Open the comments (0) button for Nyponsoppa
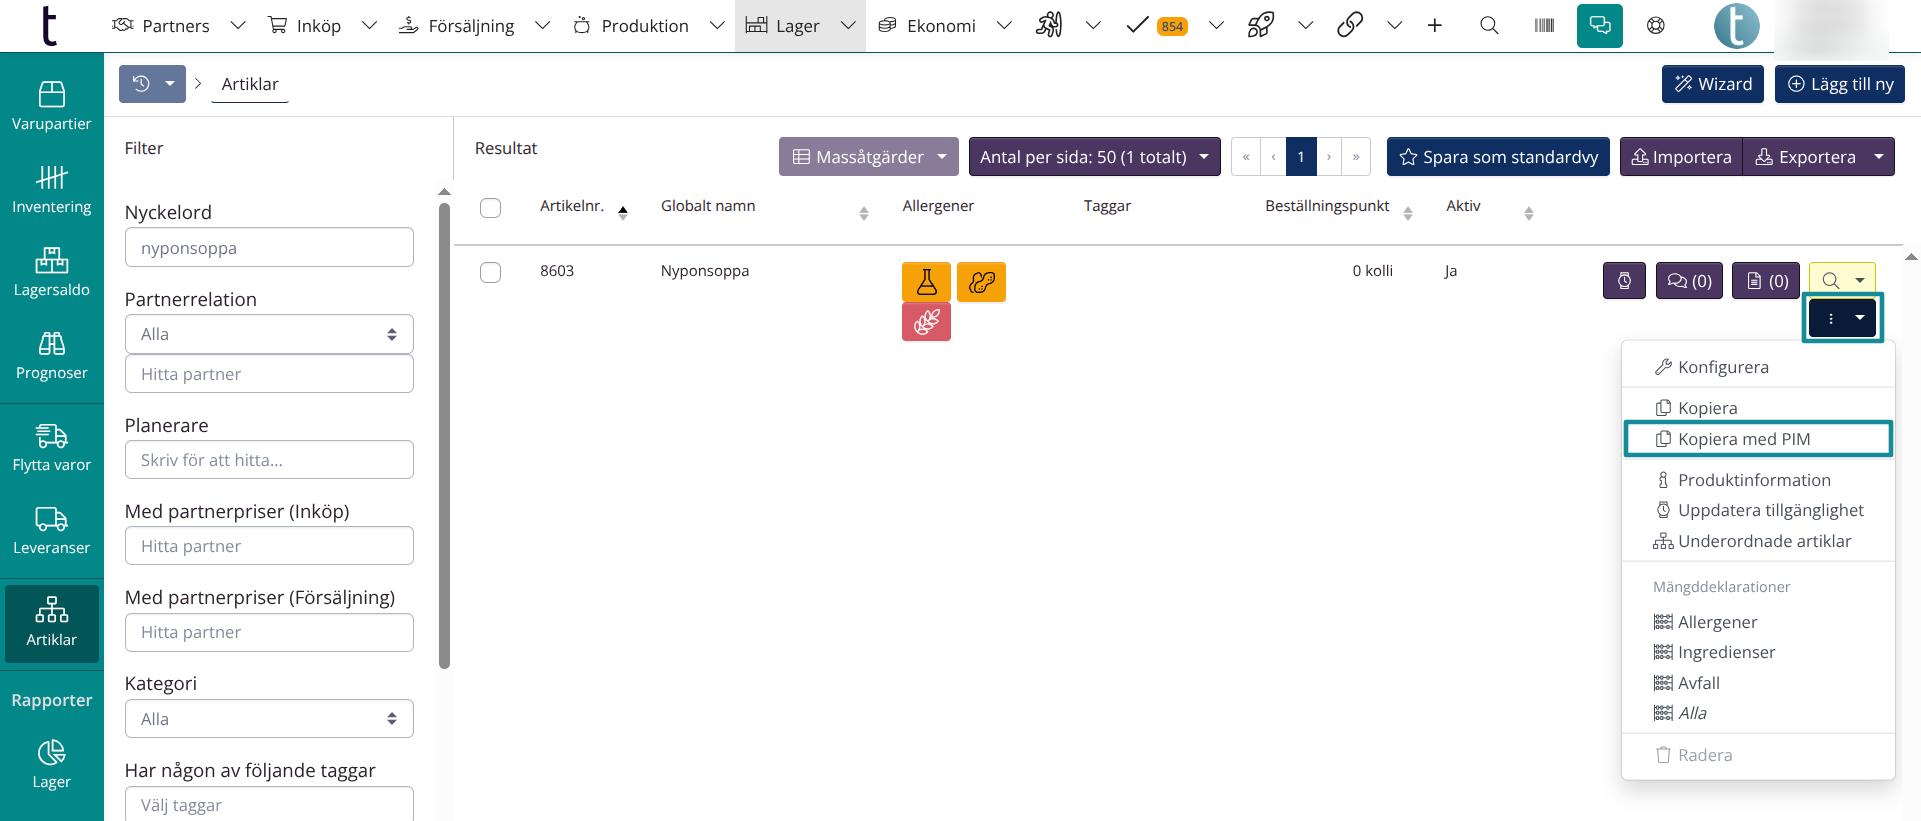 click(1689, 281)
